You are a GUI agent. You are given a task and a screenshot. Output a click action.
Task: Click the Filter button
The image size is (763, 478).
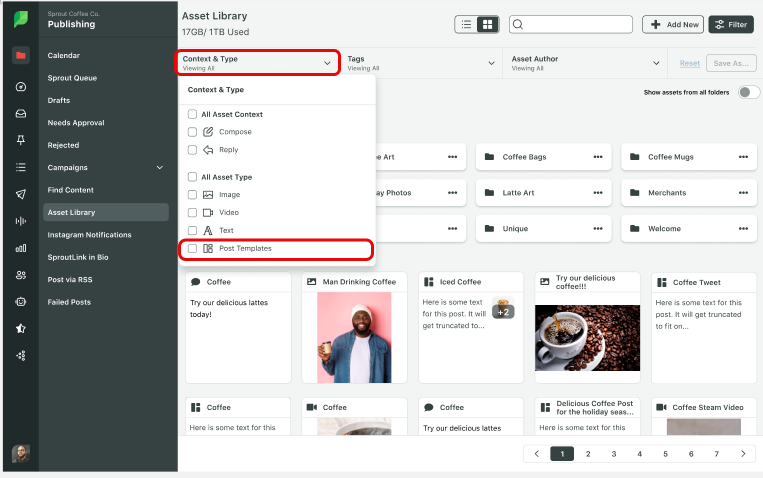[x=731, y=24]
